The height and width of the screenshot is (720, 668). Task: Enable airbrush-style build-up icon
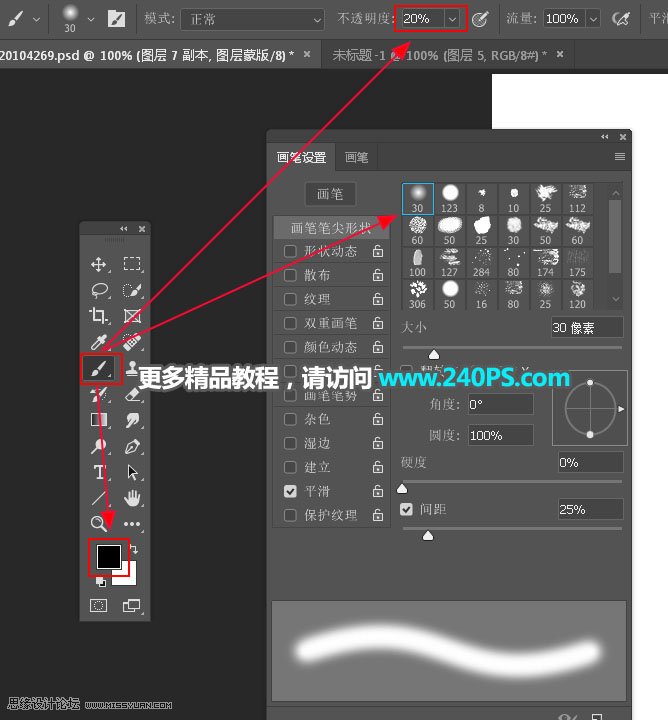[620, 19]
